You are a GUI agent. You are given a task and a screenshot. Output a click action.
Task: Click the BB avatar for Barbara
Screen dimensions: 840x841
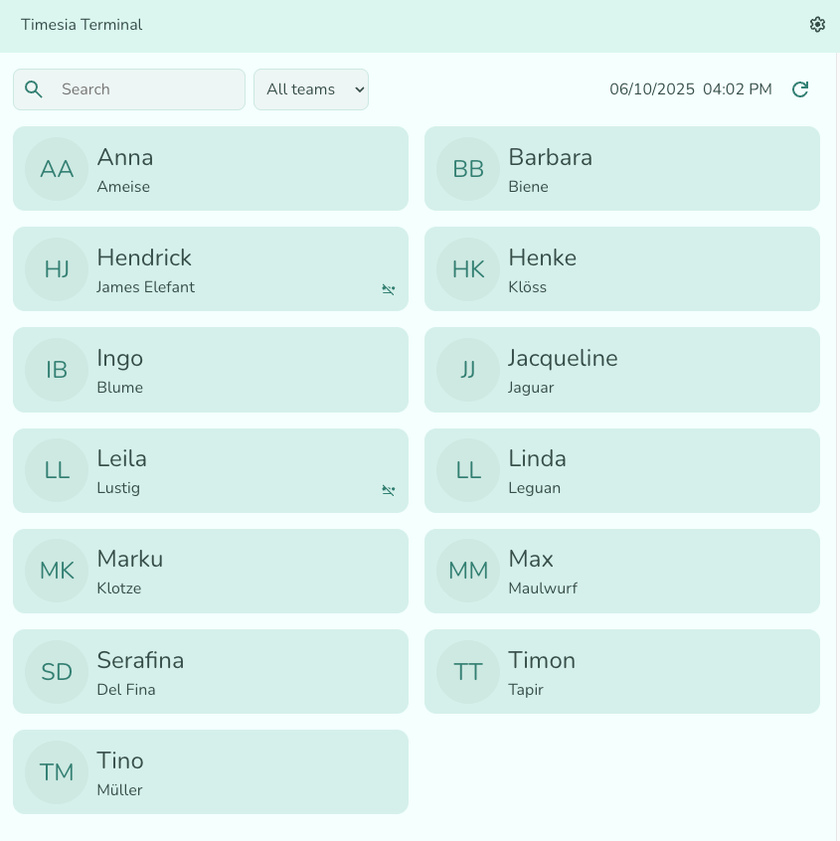(x=468, y=169)
